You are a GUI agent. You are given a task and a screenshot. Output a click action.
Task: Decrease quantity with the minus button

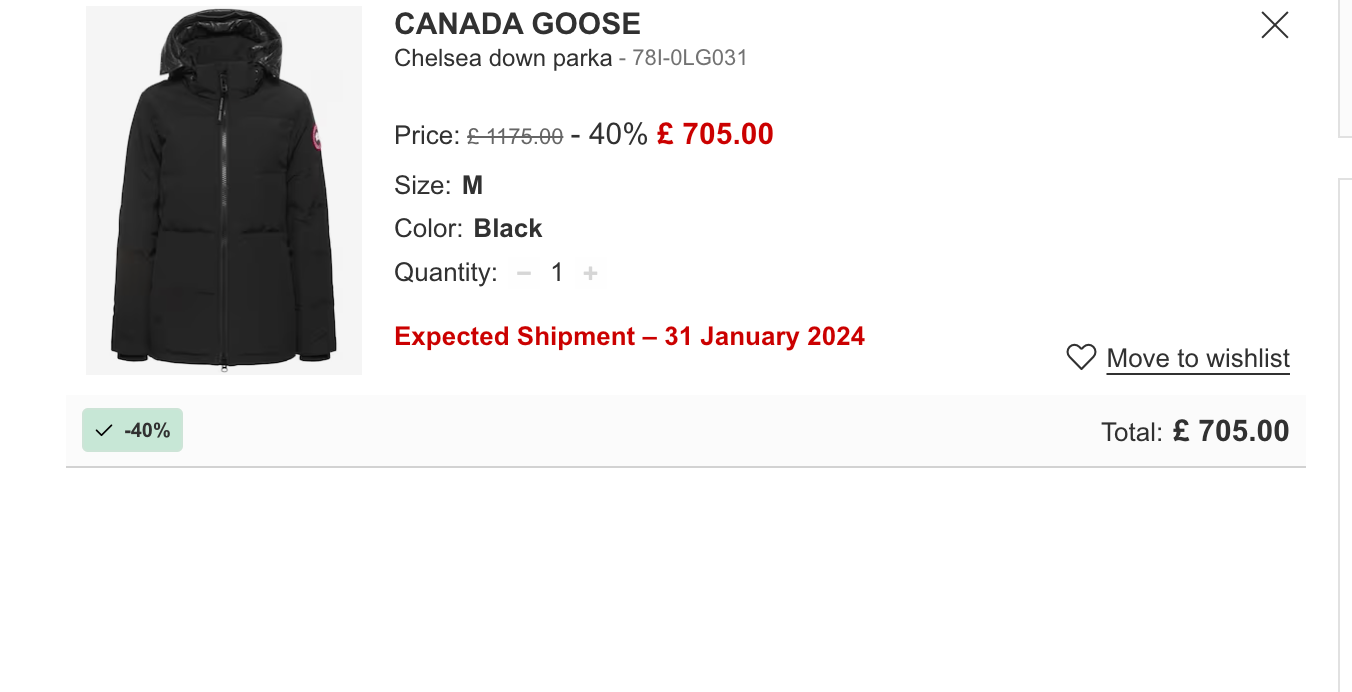coord(524,273)
